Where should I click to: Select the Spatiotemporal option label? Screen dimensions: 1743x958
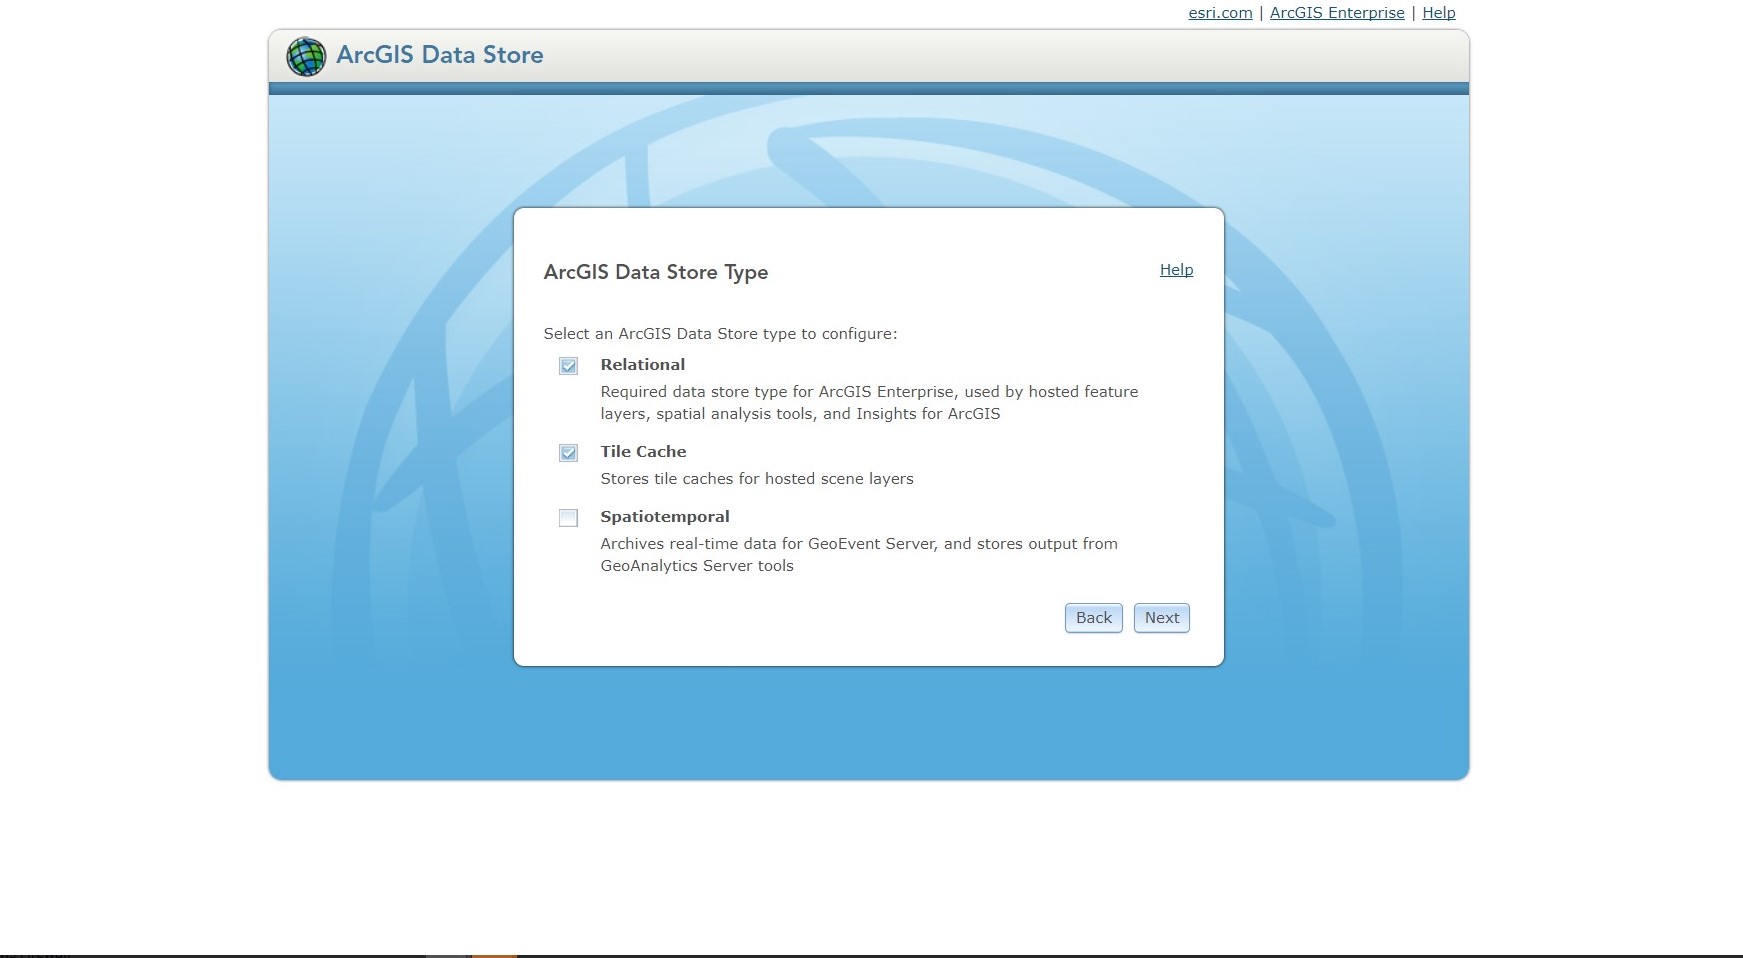coord(665,517)
